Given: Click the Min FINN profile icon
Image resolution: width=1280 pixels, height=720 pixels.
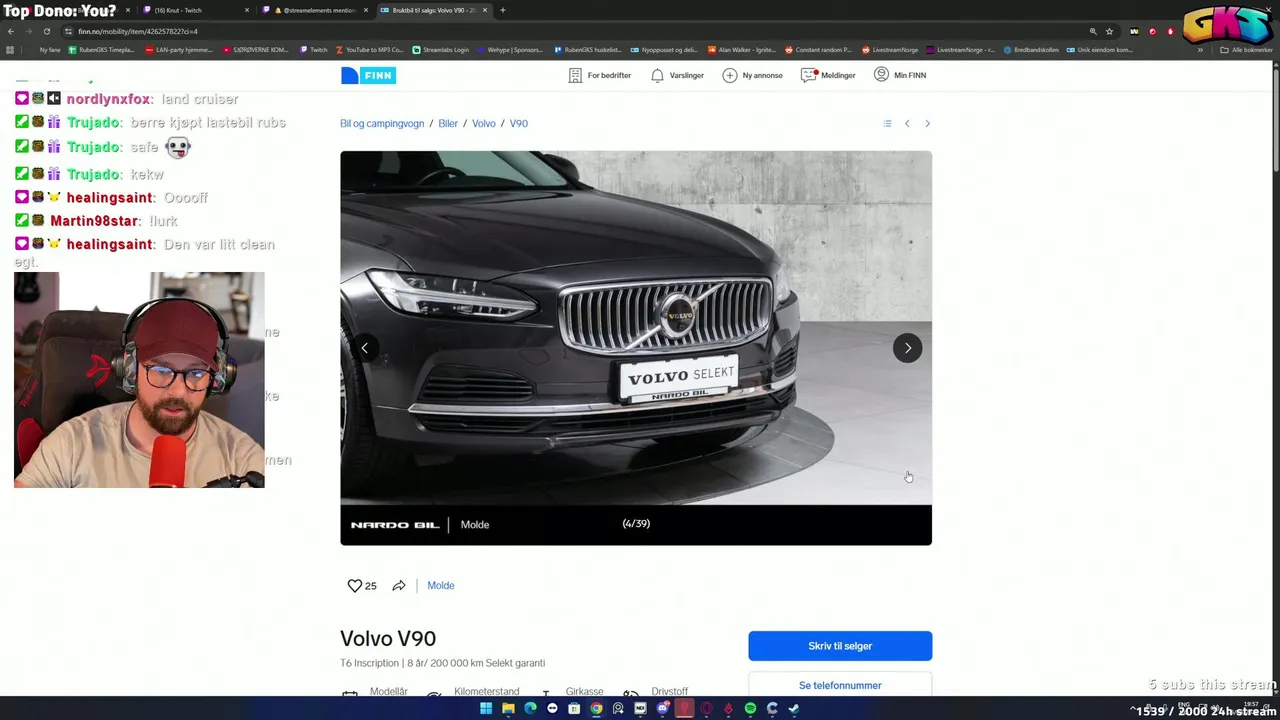Looking at the screenshot, I should [881, 74].
